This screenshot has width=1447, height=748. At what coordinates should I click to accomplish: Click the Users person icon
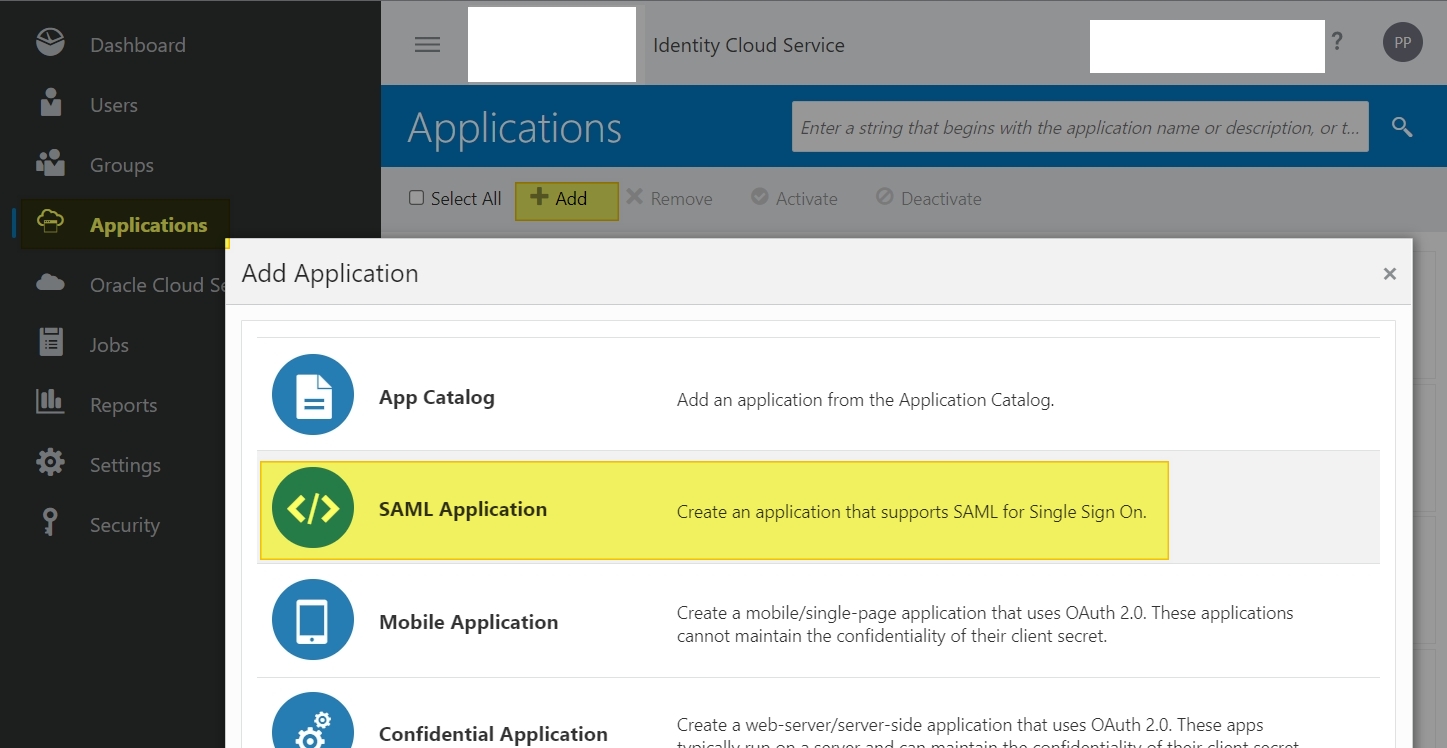pyautogui.click(x=50, y=103)
